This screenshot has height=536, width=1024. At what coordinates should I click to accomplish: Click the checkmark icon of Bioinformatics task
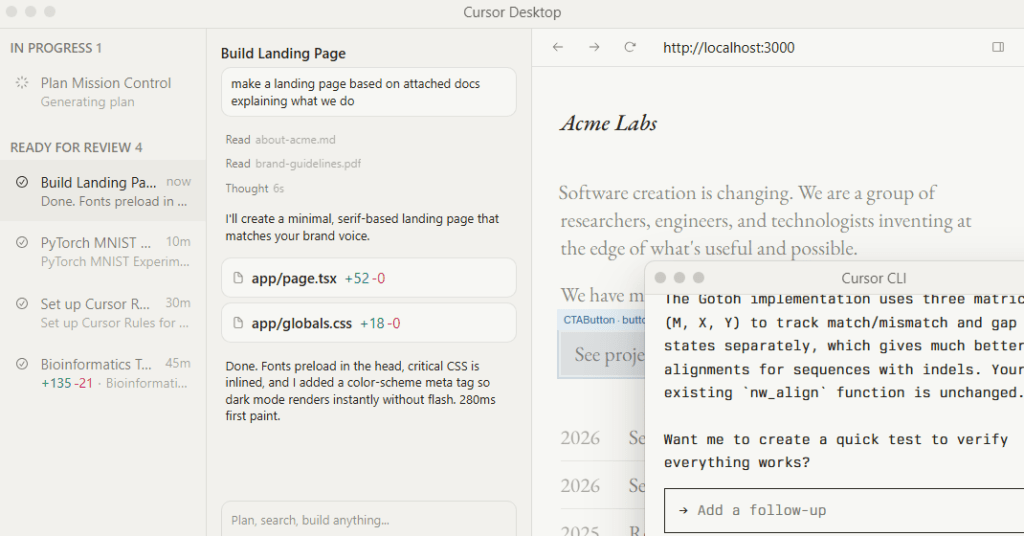[x=22, y=364]
